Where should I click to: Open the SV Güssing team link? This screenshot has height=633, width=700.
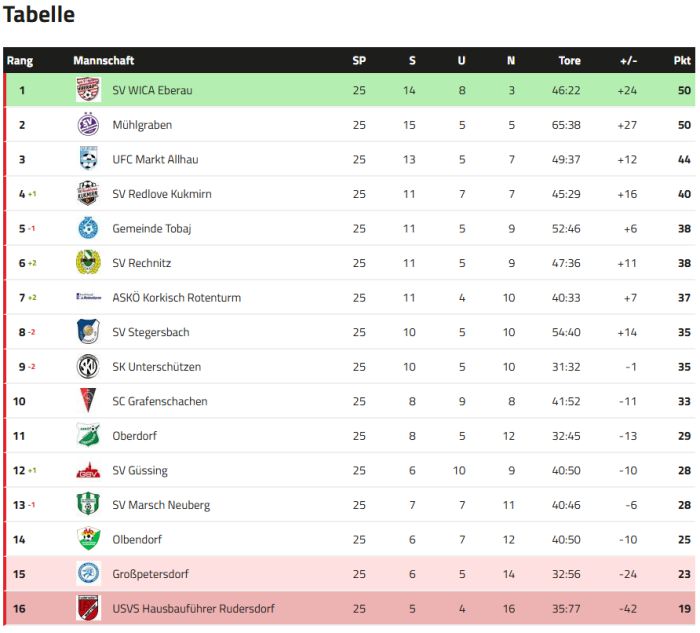[x=139, y=471]
